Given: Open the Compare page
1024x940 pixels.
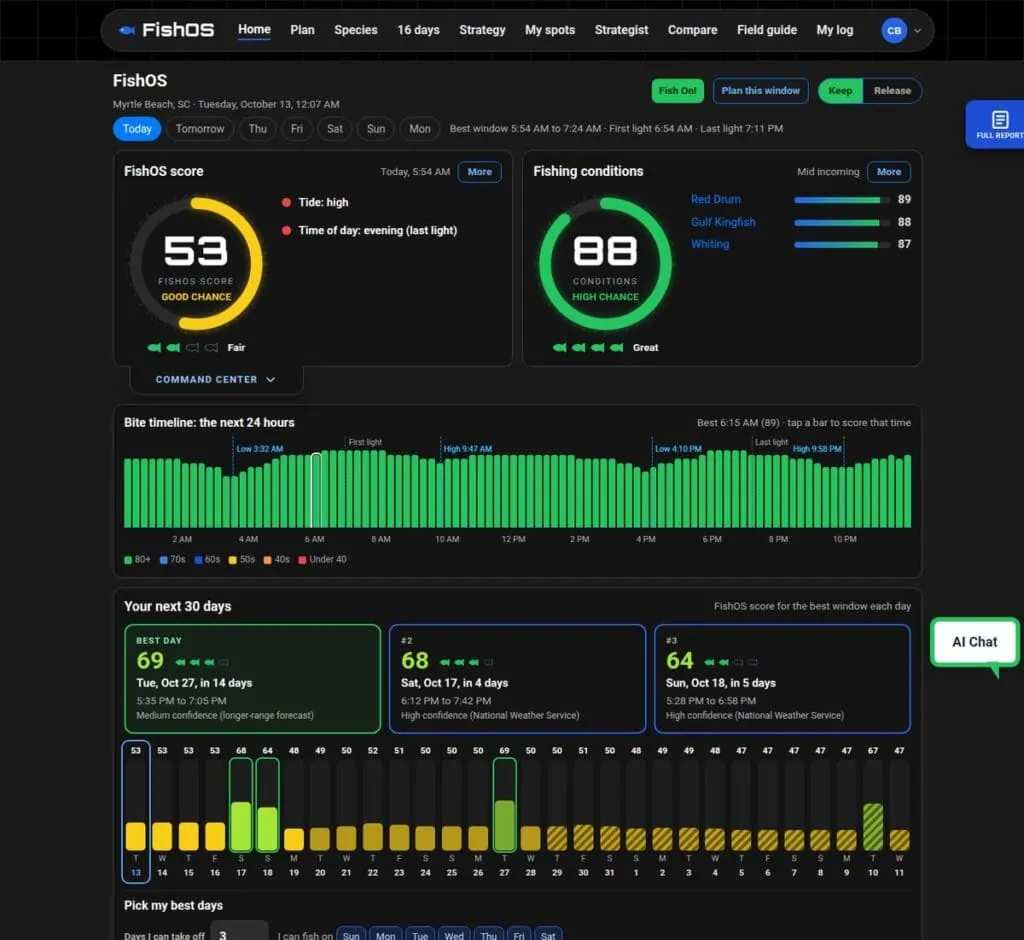Looking at the screenshot, I should [x=692, y=30].
